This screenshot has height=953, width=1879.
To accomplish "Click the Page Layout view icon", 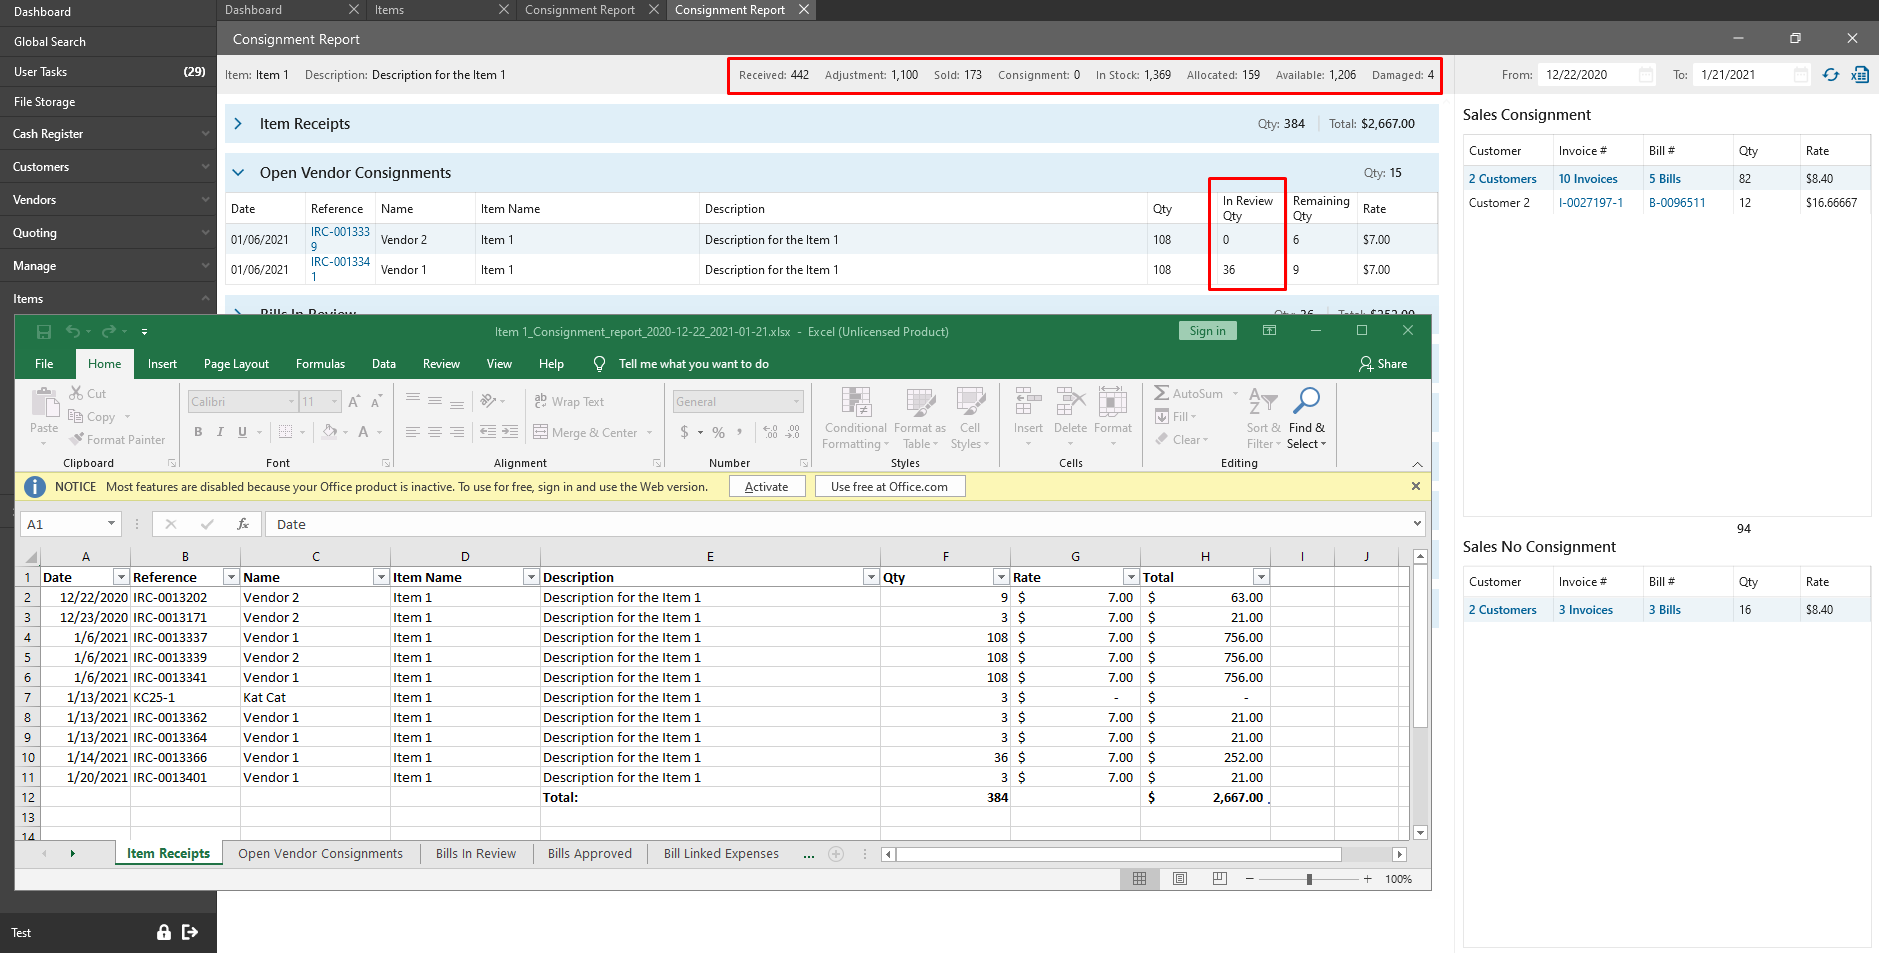I will point(1180,879).
